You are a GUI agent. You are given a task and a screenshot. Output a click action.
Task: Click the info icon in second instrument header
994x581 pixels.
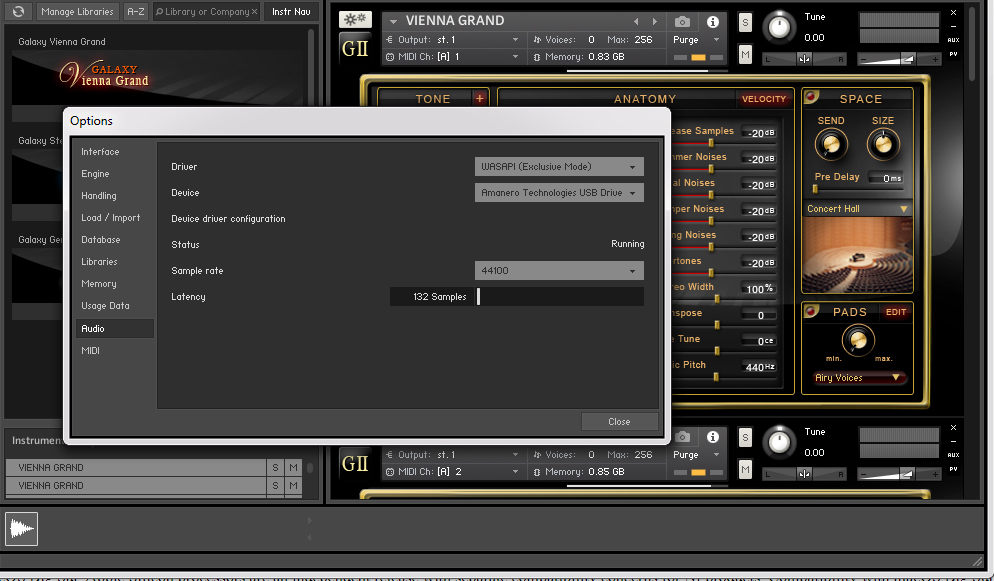713,437
